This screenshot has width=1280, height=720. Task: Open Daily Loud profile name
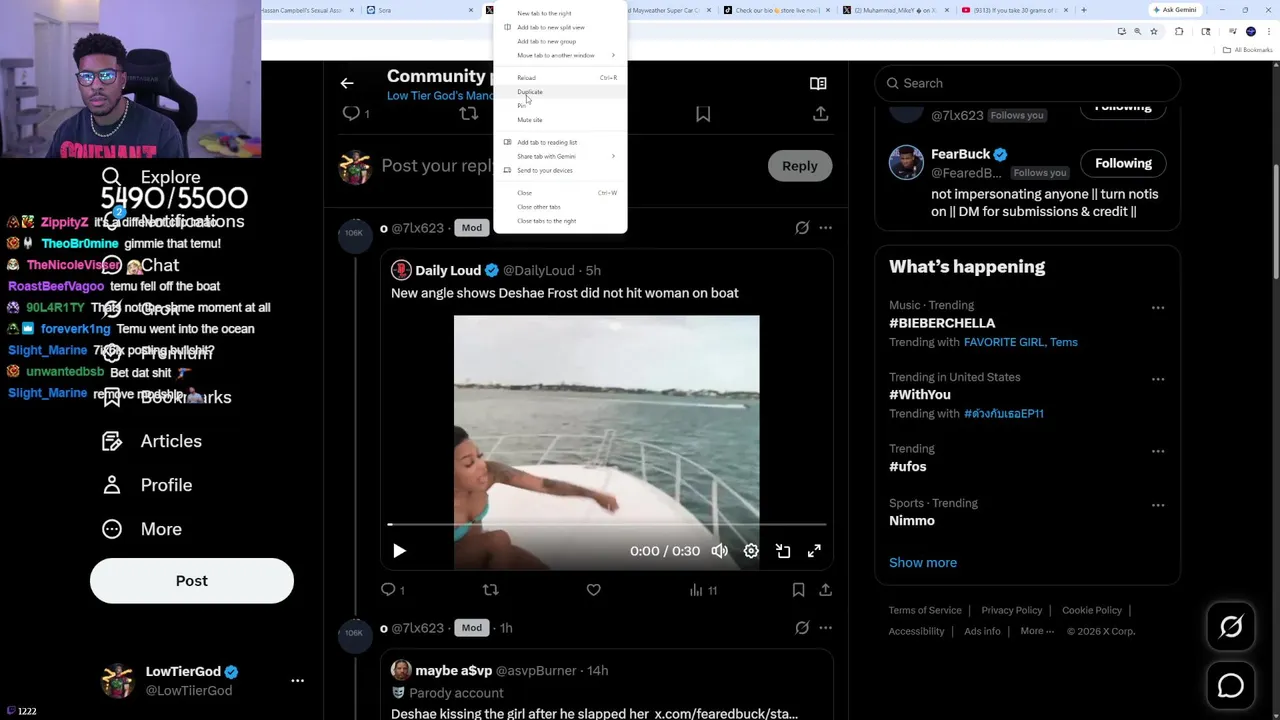448,271
